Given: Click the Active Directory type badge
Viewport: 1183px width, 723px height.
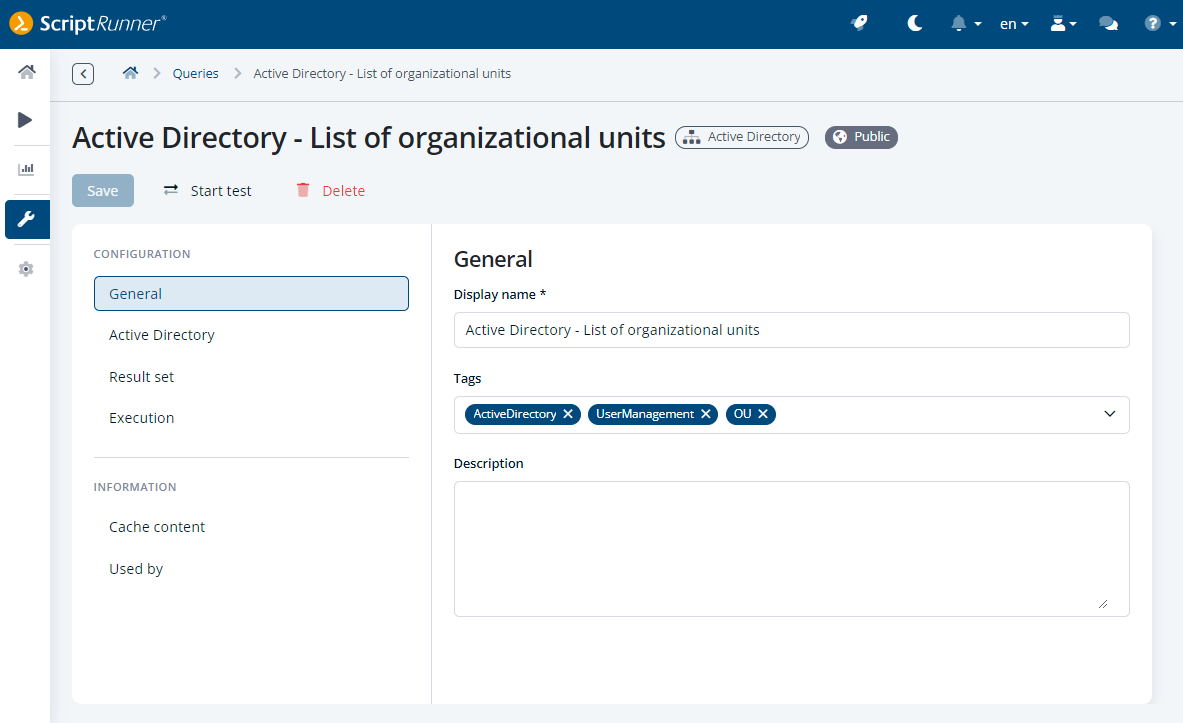Looking at the screenshot, I should pos(742,137).
